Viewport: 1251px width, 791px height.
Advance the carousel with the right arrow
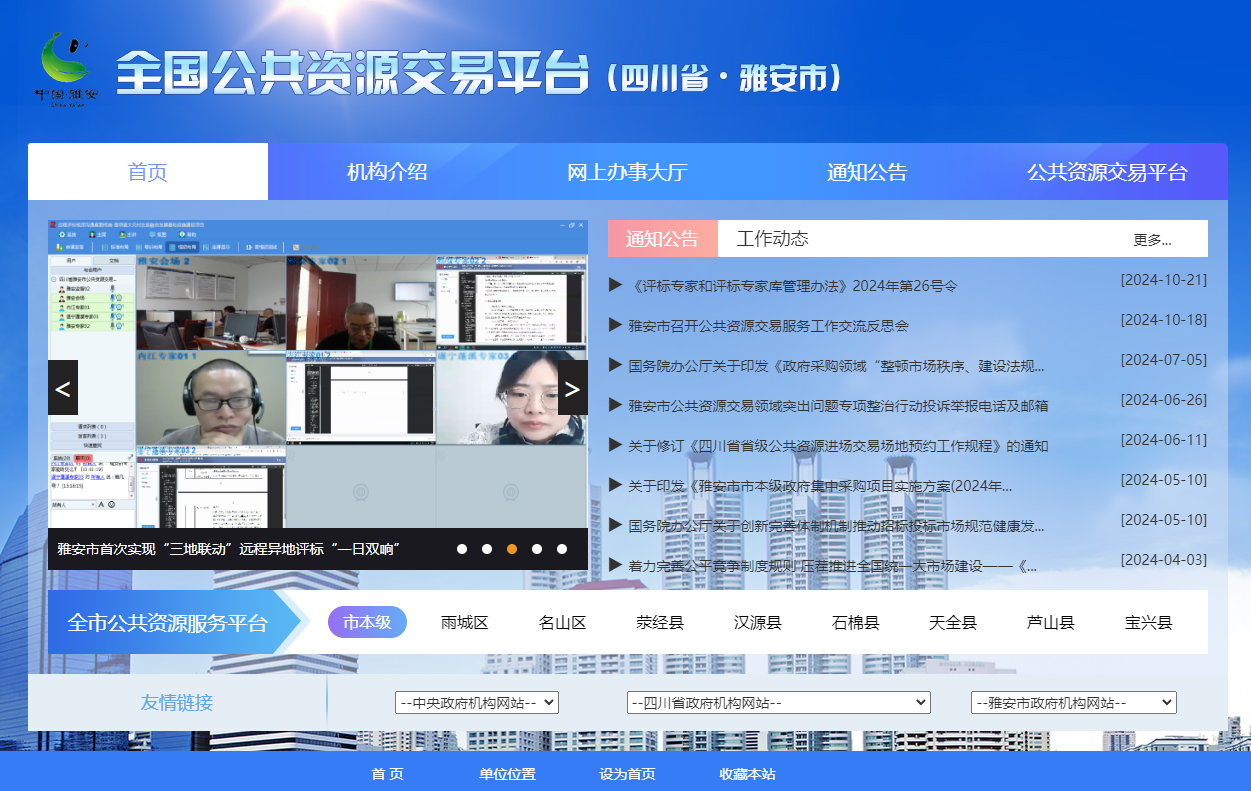571,387
